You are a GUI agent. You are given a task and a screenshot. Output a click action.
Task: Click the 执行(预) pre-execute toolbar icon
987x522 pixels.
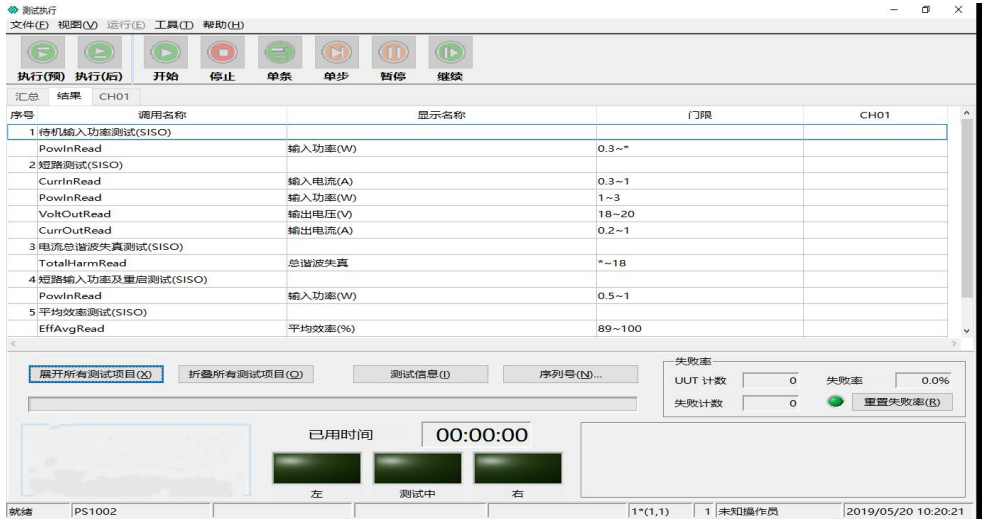pos(36,51)
